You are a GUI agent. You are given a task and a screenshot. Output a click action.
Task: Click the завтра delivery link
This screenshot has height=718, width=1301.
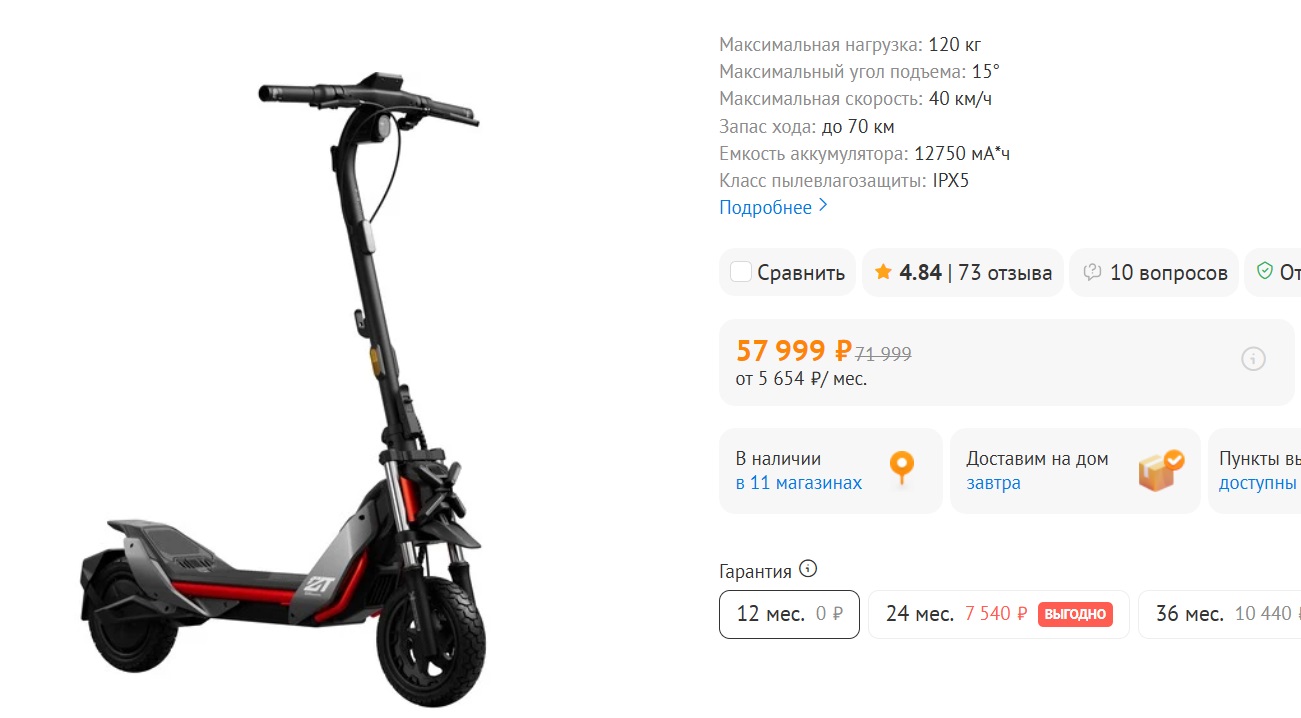[x=993, y=483]
